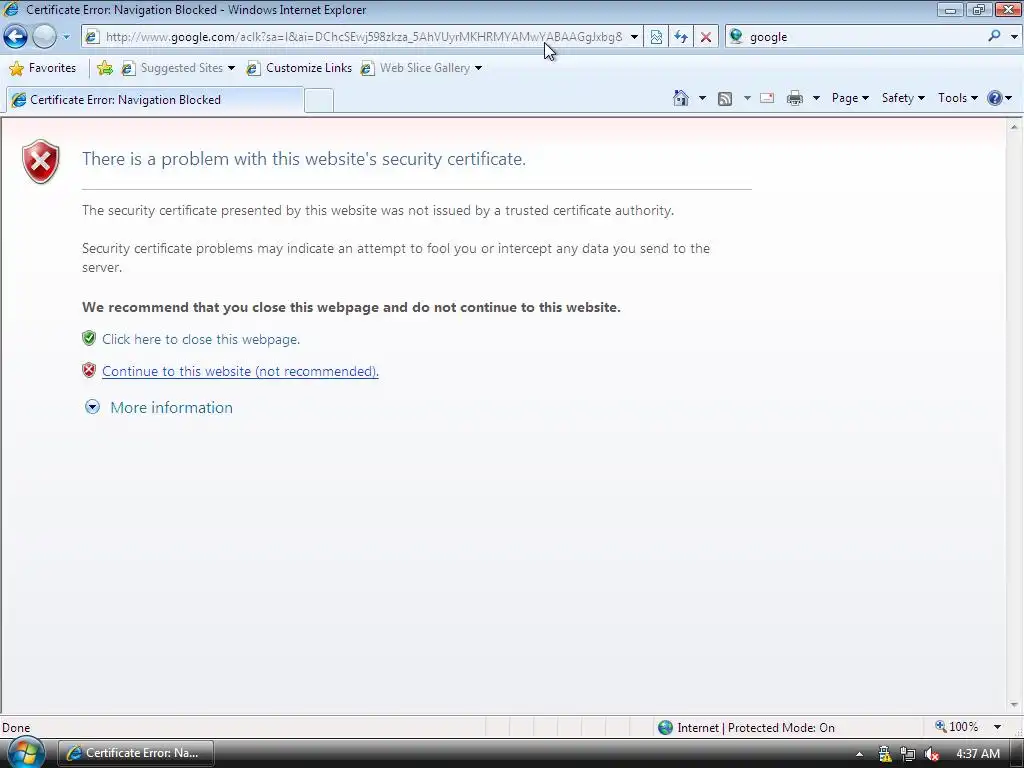The image size is (1024, 768).
Task: Open the Home button dropdown arrow
Action: pyautogui.click(x=702, y=99)
